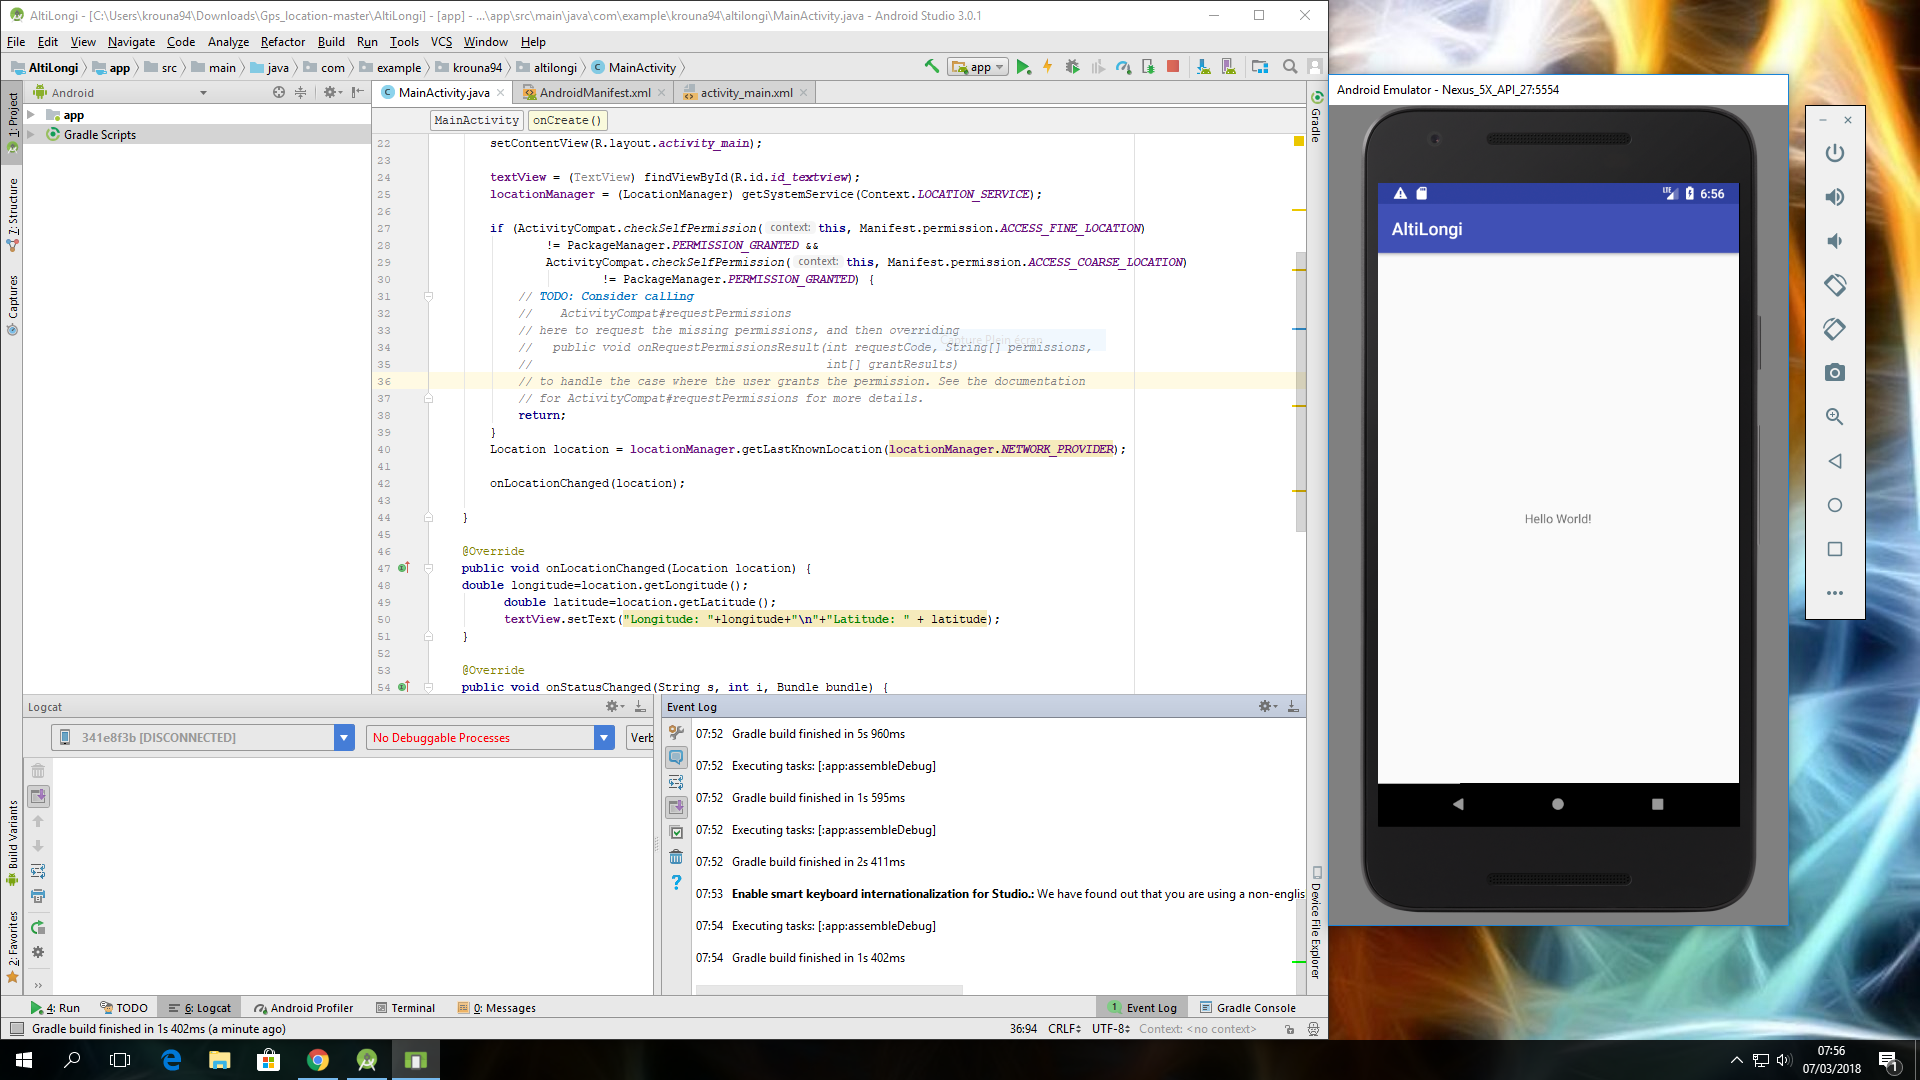This screenshot has height=1080, width=1920.
Task: Toggle the emulator volume up control
Action: pyautogui.click(x=1834, y=197)
